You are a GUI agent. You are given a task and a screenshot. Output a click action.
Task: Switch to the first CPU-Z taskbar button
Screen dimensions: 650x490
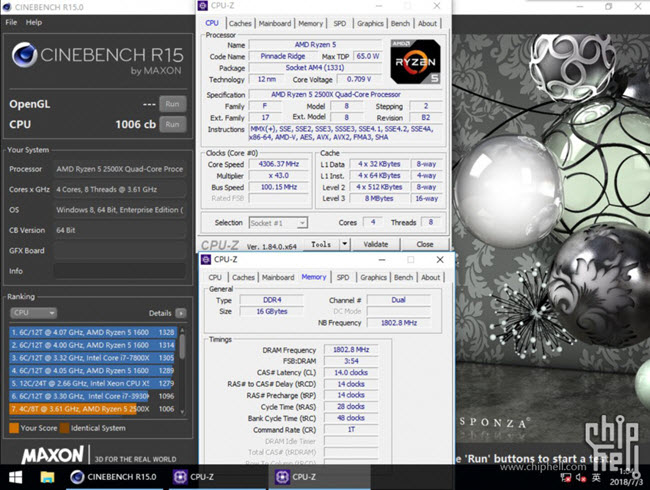[194, 476]
